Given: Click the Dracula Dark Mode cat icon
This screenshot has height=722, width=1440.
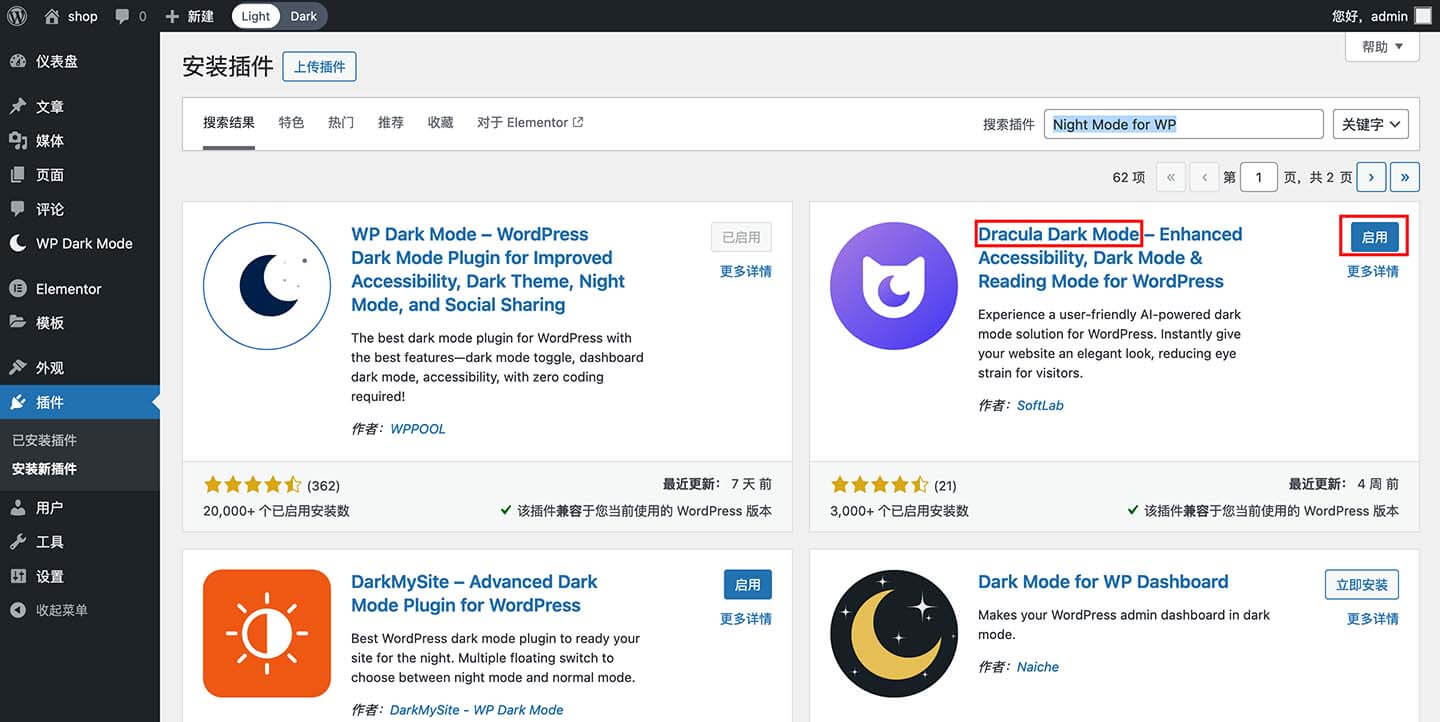Looking at the screenshot, I should [894, 286].
